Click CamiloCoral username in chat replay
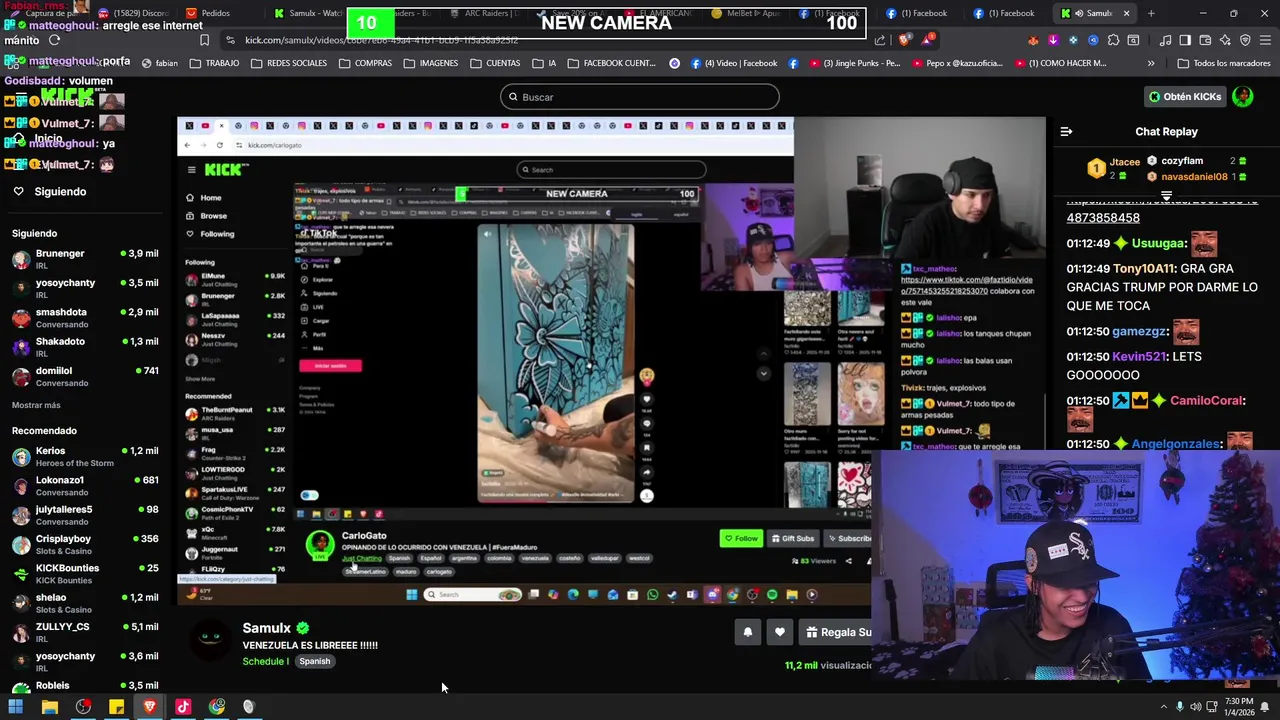This screenshot has height=720, width=1280. 1207,400
